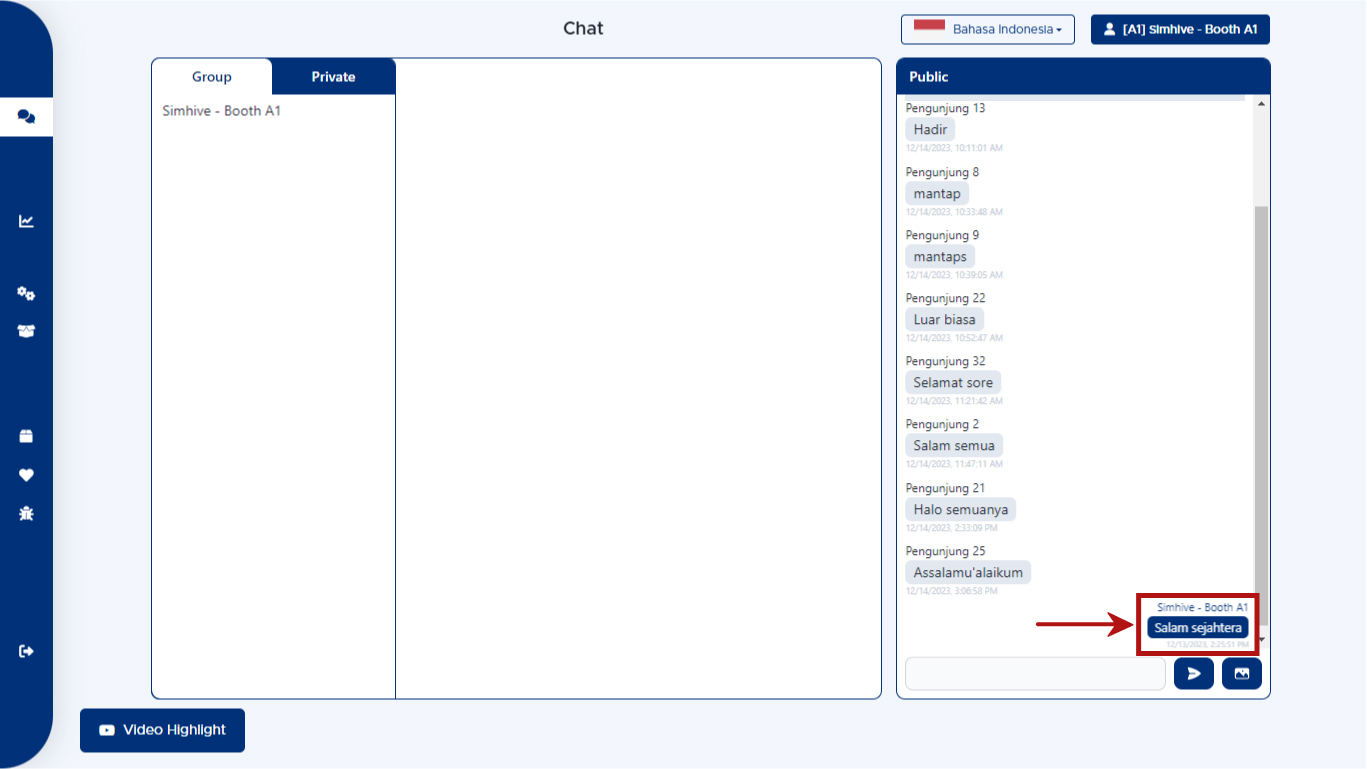The image size is (1367, 769).
Task: Click the Video Highlight button
Action: click(x=162, y=730)
